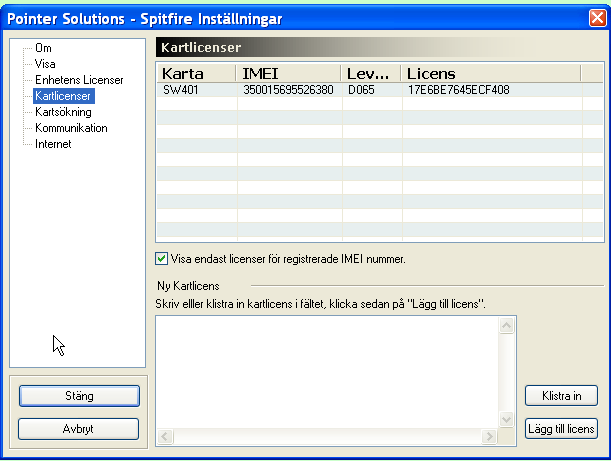Click the Stäng button
The height and width of the screenshot is (461, 611).
coord(79,396)
